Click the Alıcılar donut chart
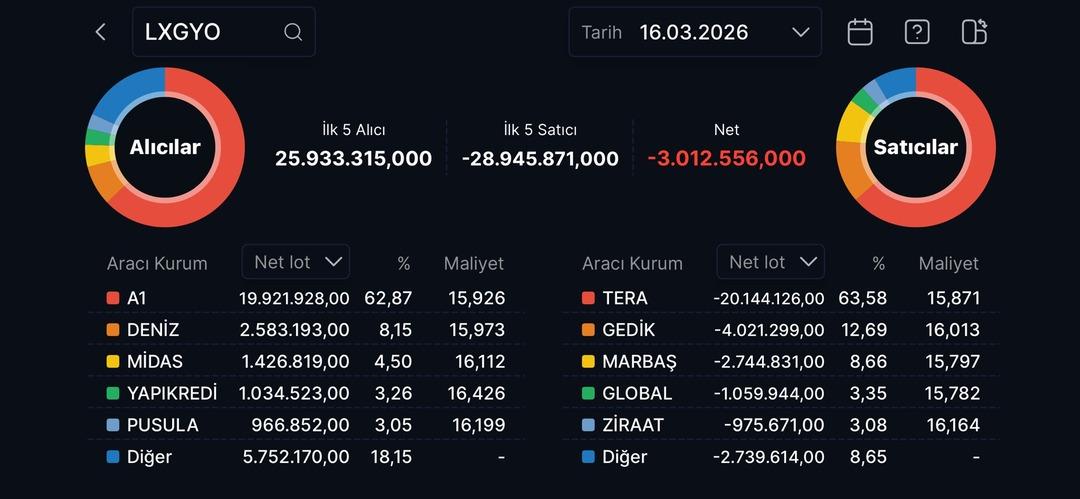 (165, 147)
